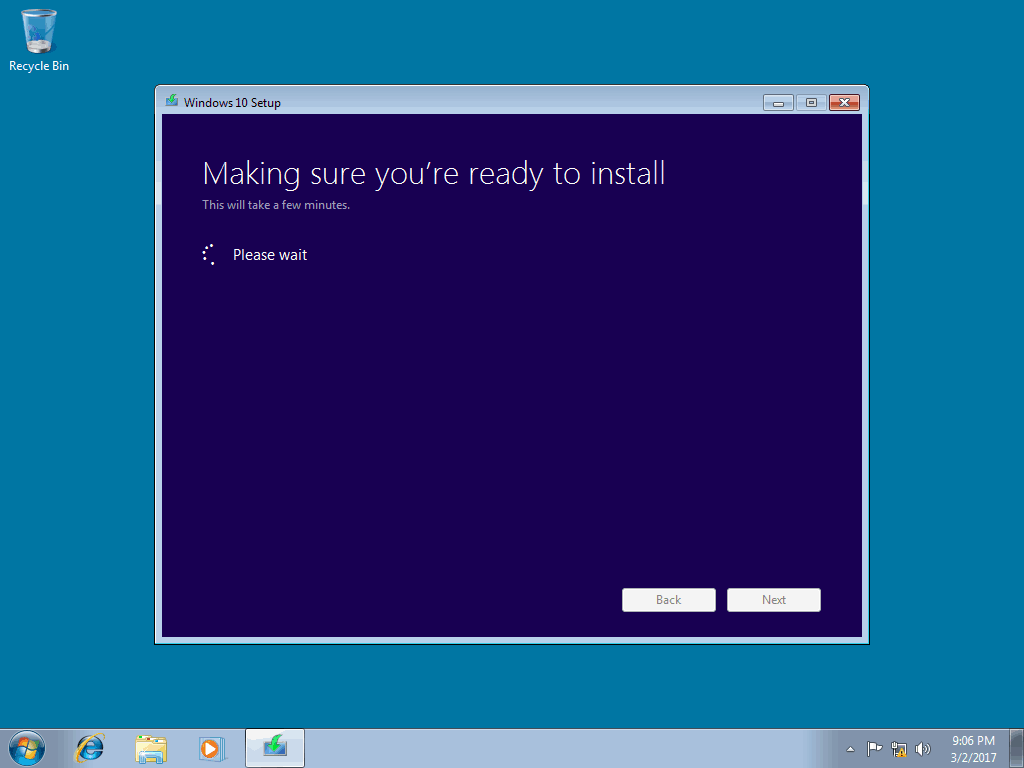Click the network status tray icon
The image size is (1024, 768).
[x=899, y=749]
